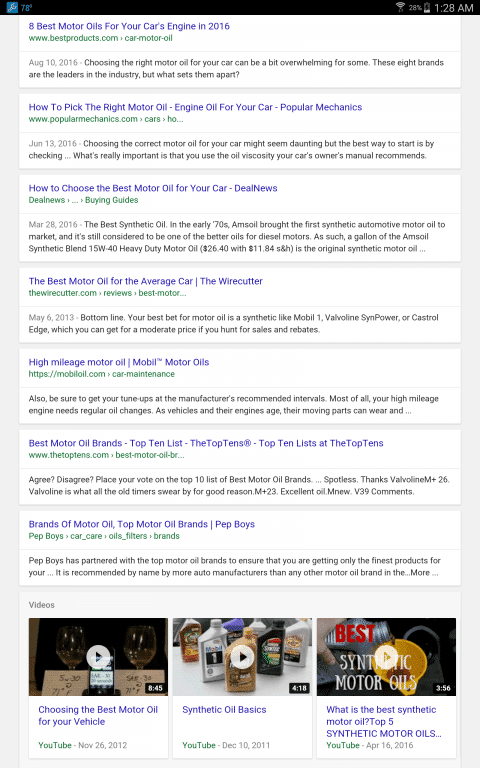Play the best synthetic motor oils video

(x=386, y=656)
